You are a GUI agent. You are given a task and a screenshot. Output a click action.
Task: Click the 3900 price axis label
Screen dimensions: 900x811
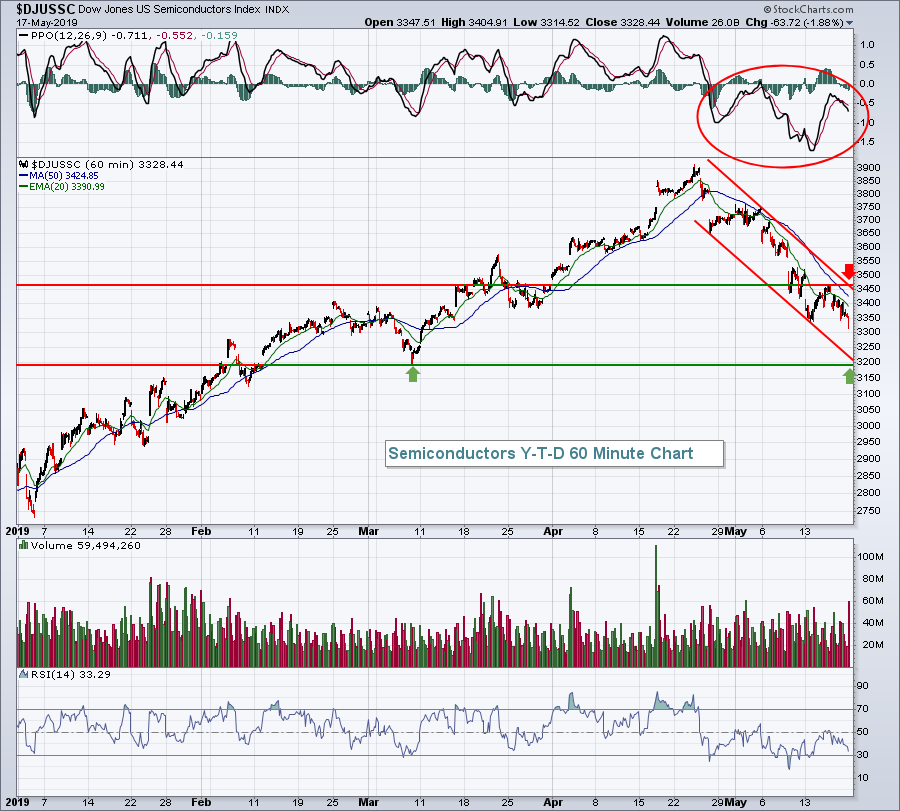pyautogui.click(x=868, y=168)
